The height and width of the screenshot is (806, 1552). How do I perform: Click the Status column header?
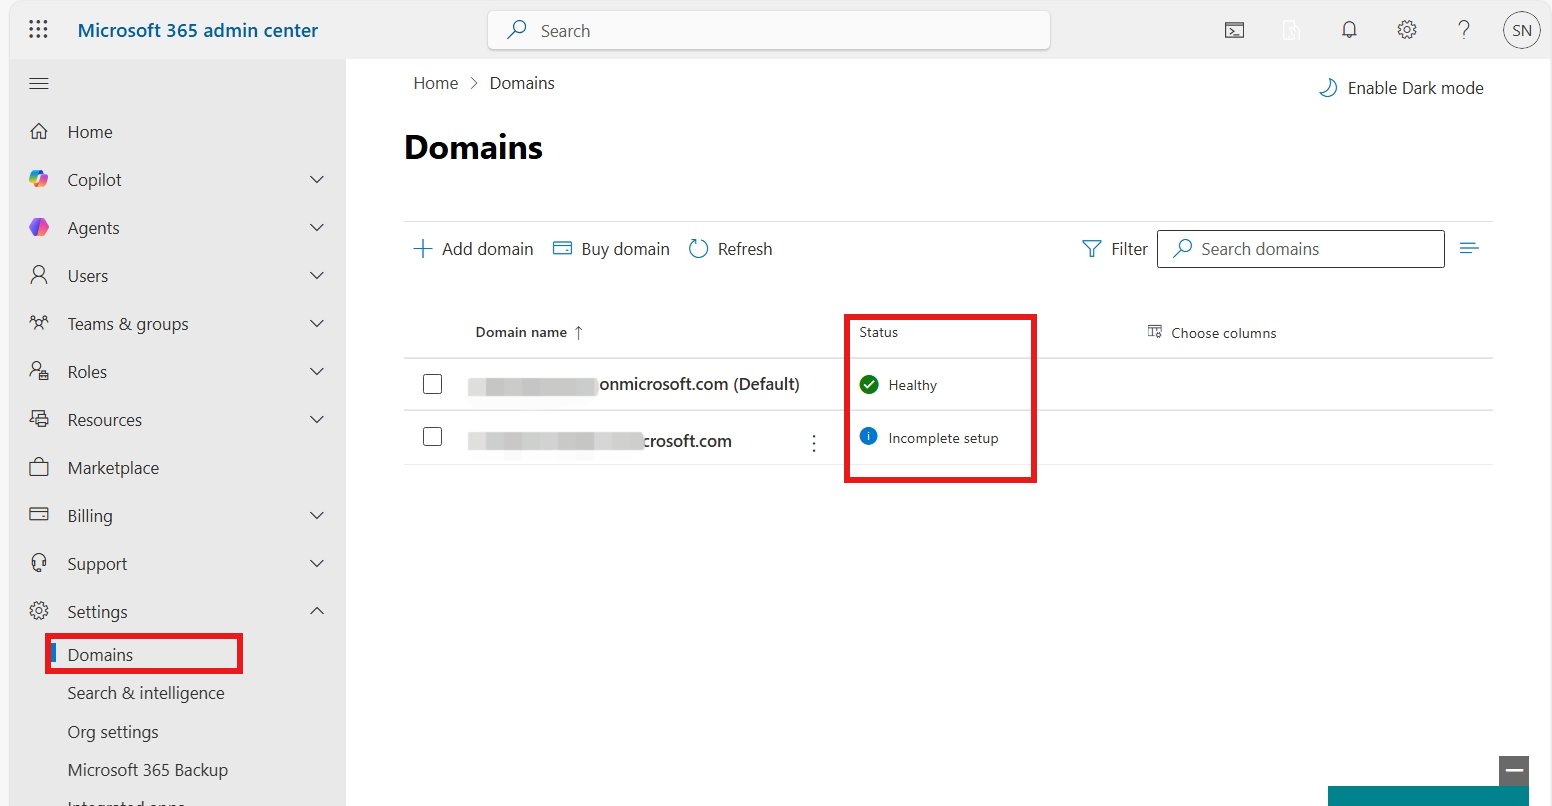click(879, 332)
